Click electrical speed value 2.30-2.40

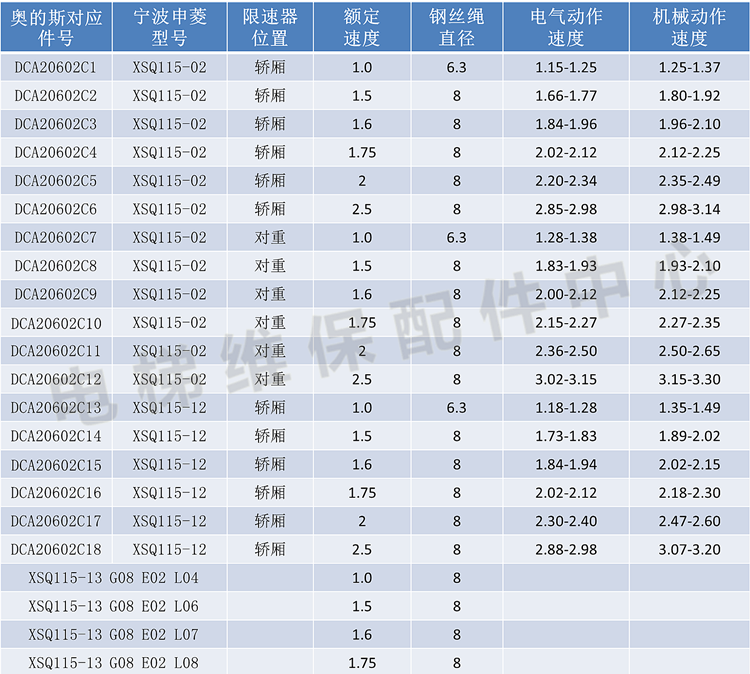566,521
